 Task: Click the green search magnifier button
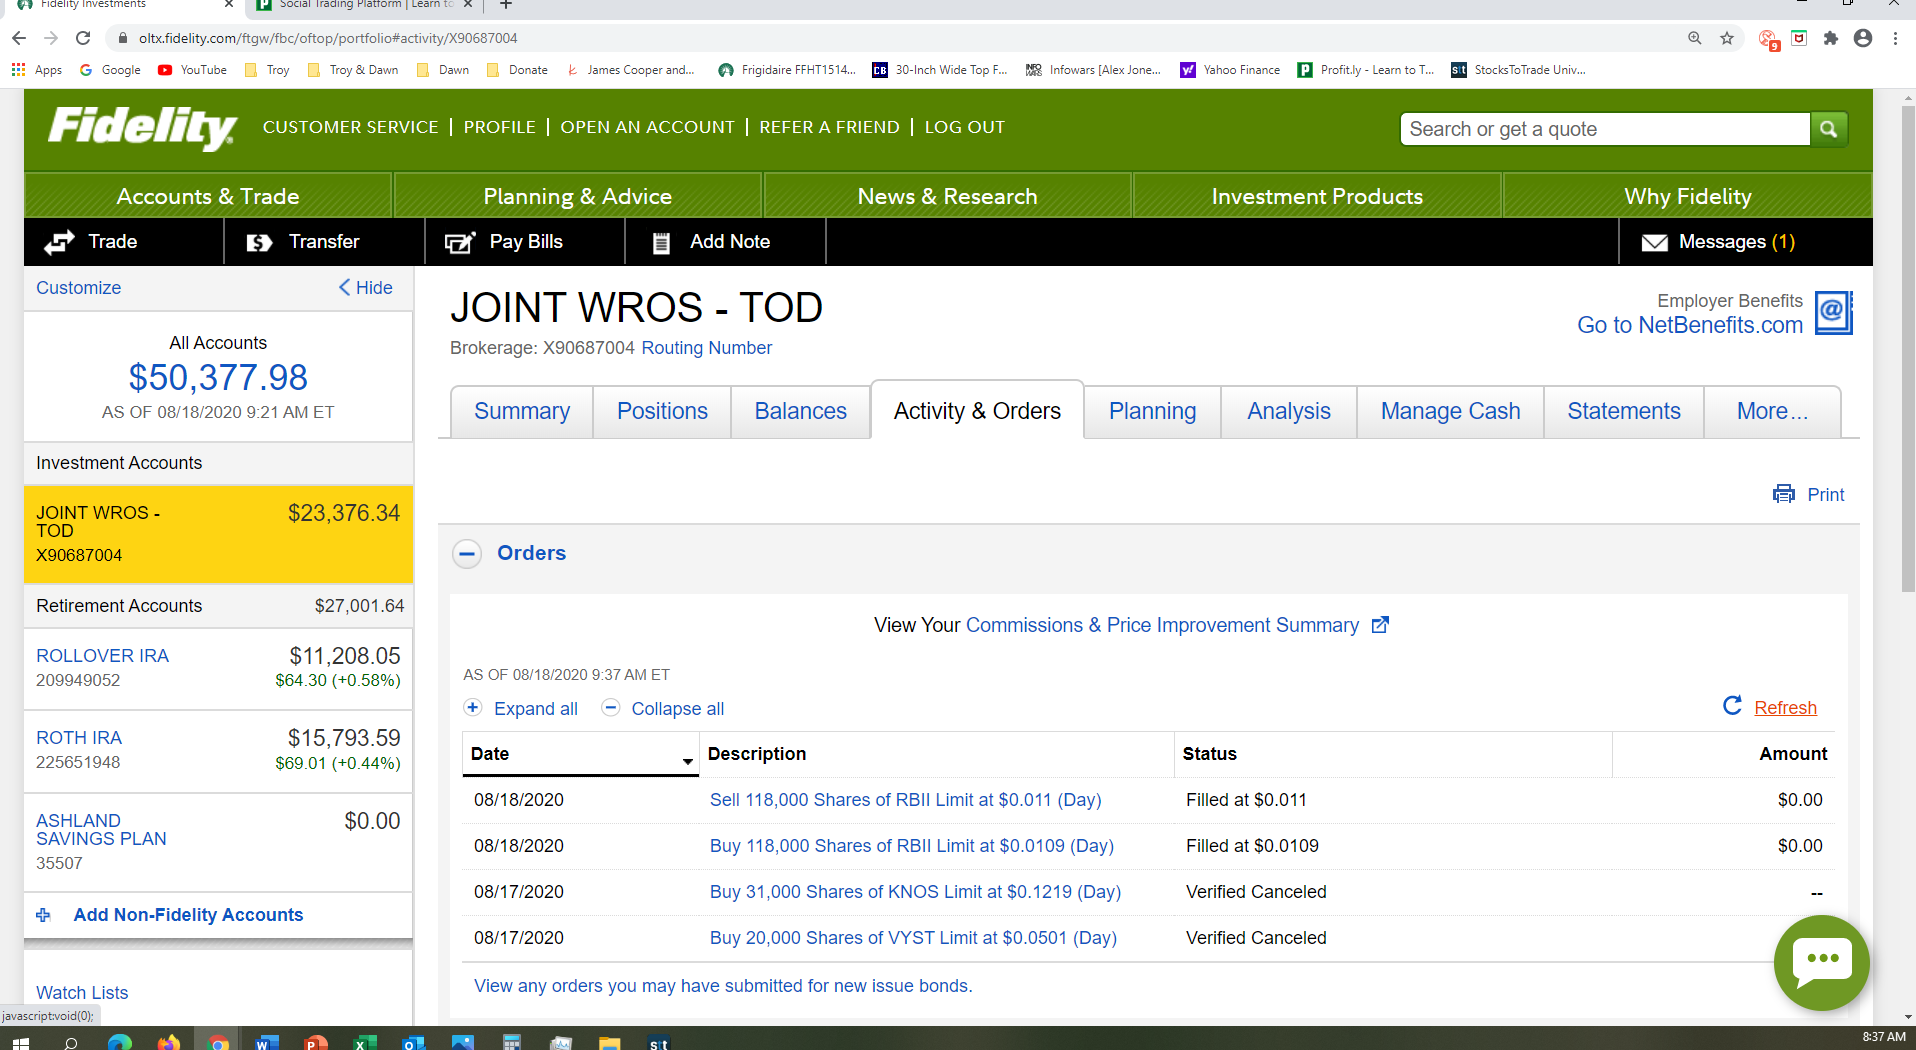[x=1828, y=129]
